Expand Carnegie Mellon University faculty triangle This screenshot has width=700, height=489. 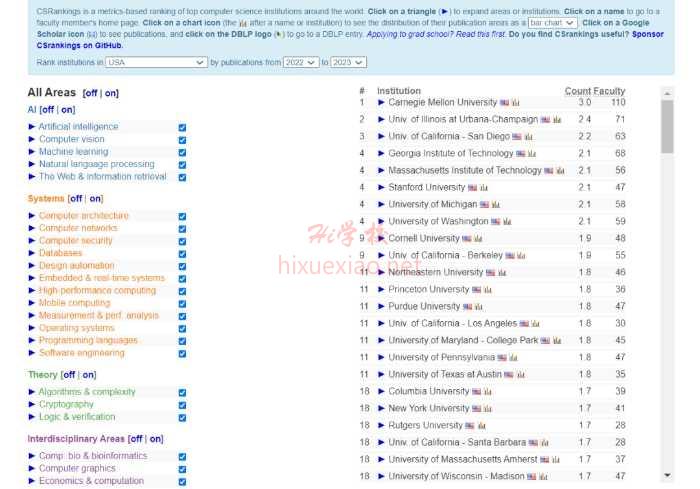(381, 102)
